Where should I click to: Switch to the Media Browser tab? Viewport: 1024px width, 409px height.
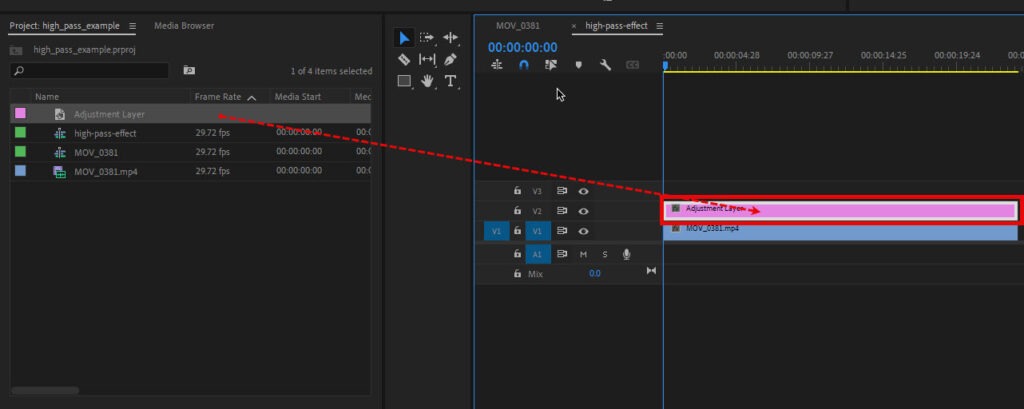(183, 25)
